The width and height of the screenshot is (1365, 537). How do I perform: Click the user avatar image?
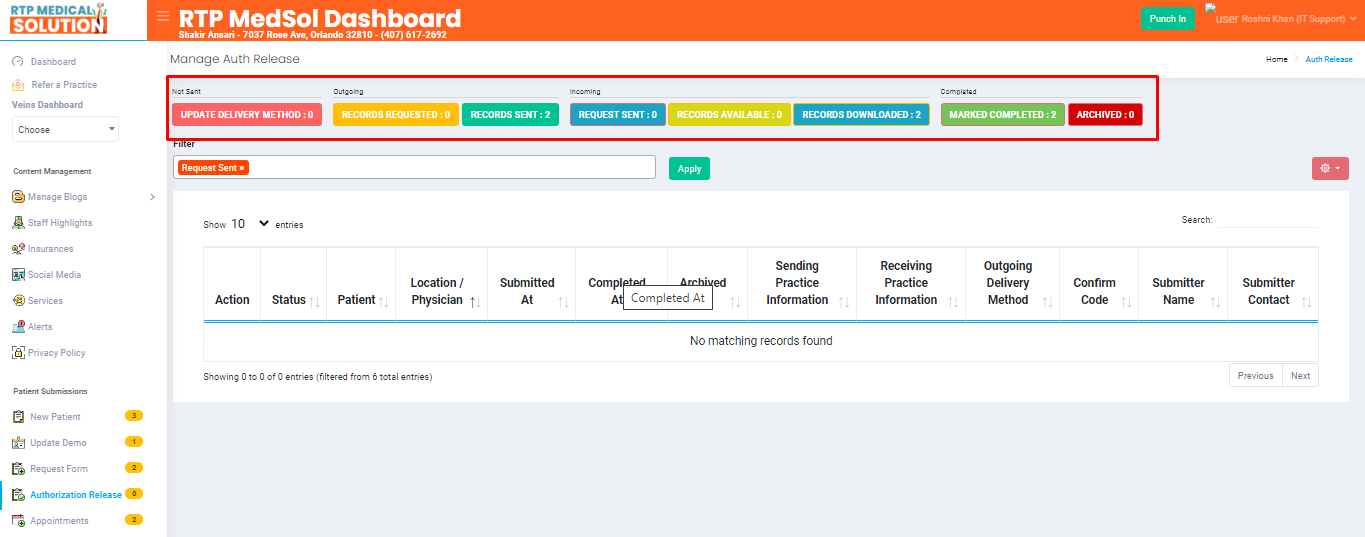click(1220, 17)
